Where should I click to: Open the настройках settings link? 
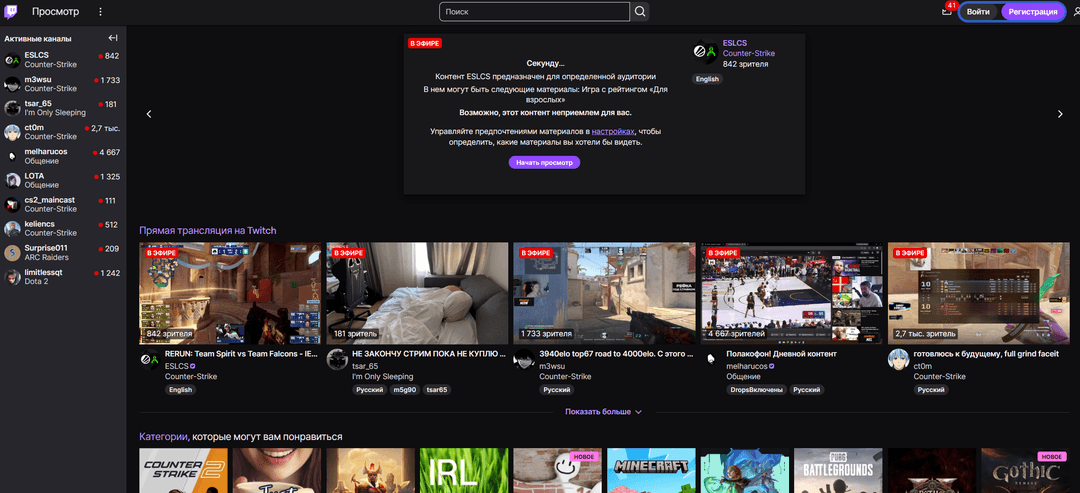612,131
